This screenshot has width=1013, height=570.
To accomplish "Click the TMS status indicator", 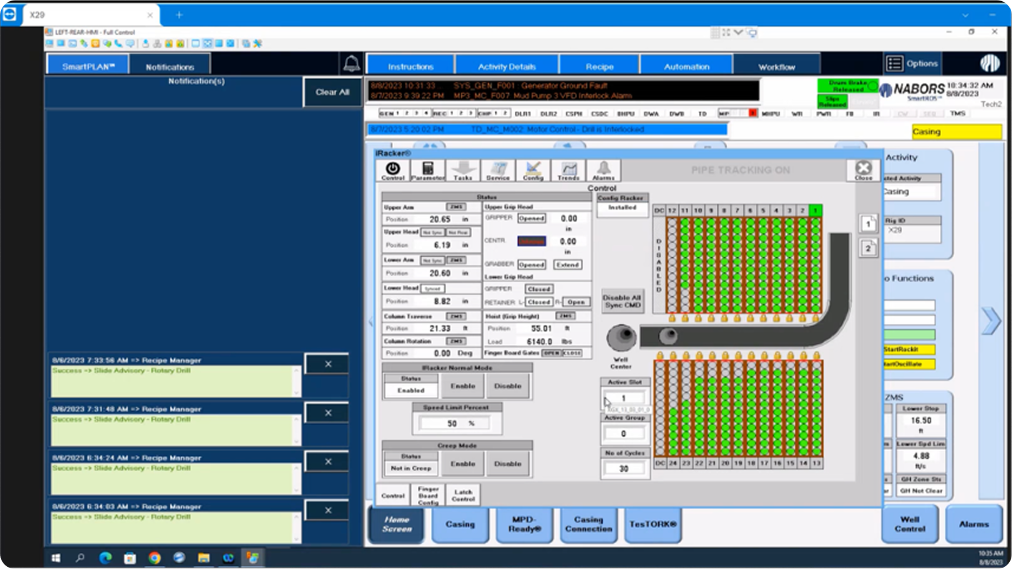I will pos(957,114).
